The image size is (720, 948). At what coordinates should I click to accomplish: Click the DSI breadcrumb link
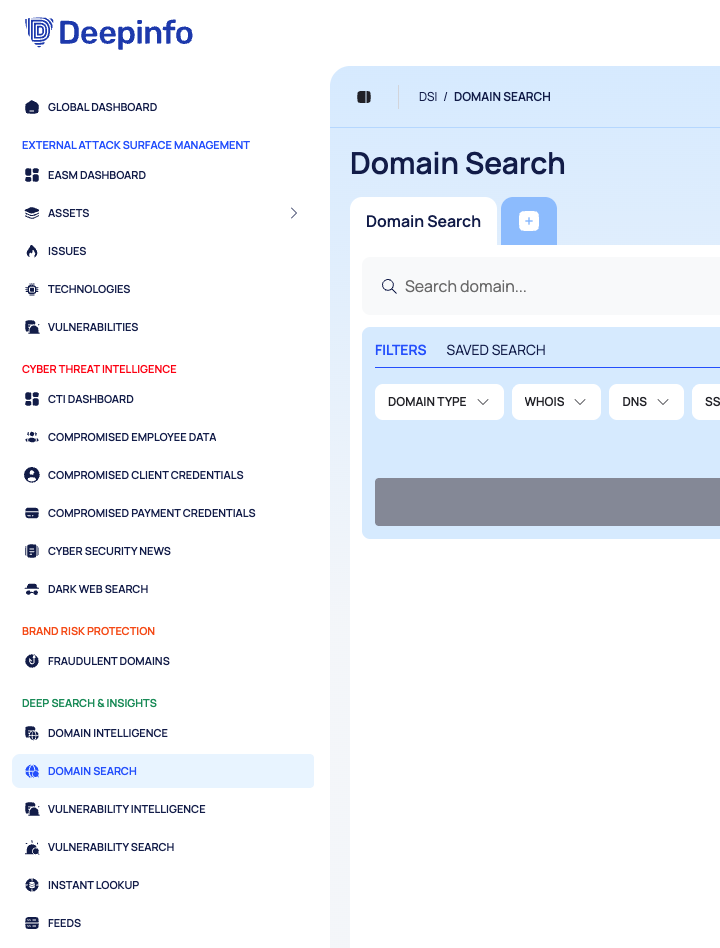(428, 97)
